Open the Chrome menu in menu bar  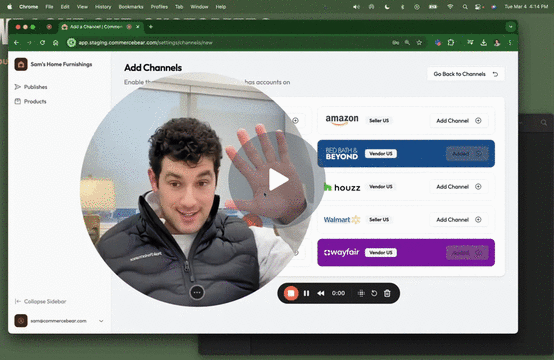pyautogui.click(x=29, y=7)
